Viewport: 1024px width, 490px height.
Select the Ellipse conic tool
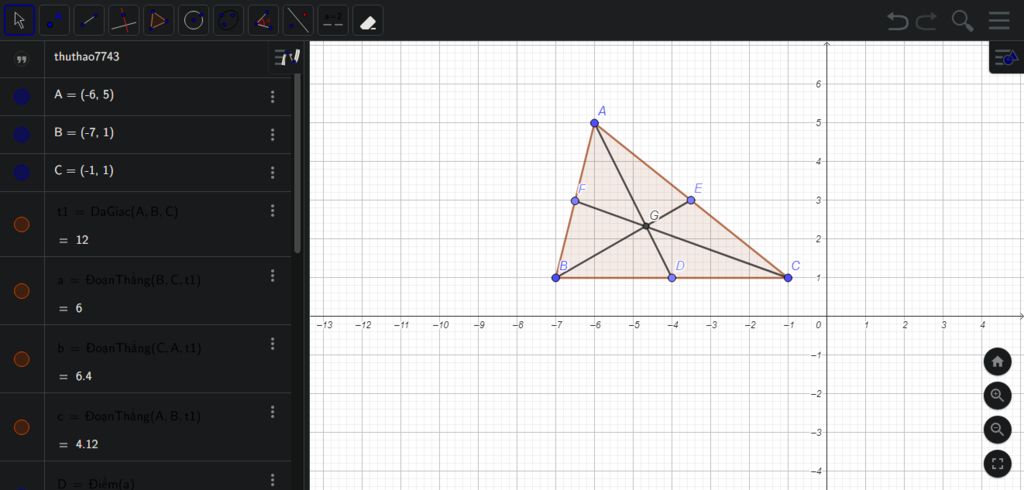tap(228, 20)
